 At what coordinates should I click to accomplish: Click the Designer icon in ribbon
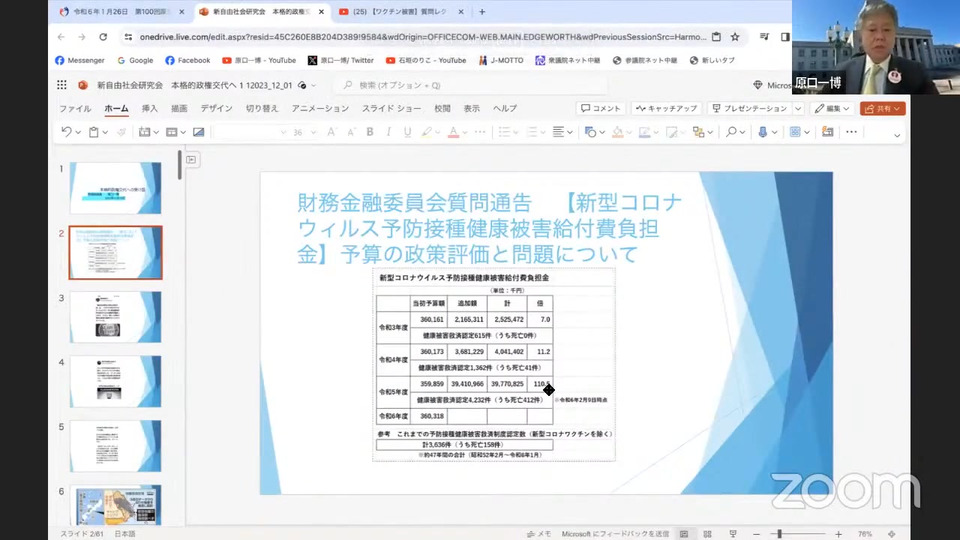[827, 132]
